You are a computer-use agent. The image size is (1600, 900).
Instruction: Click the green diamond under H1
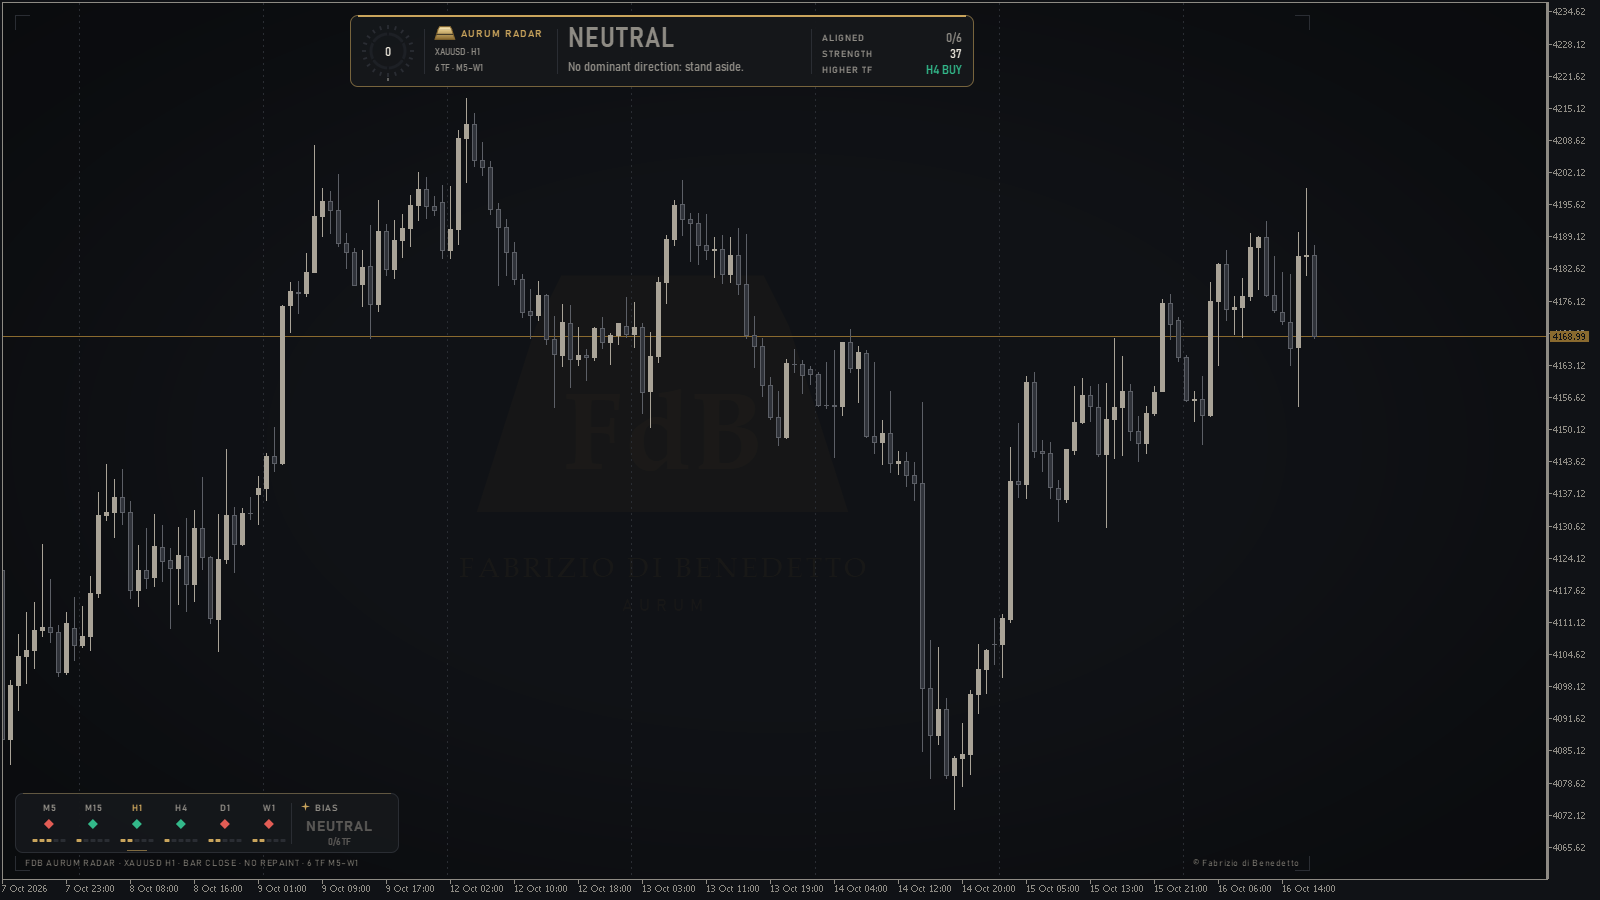[x=137, y=824]
